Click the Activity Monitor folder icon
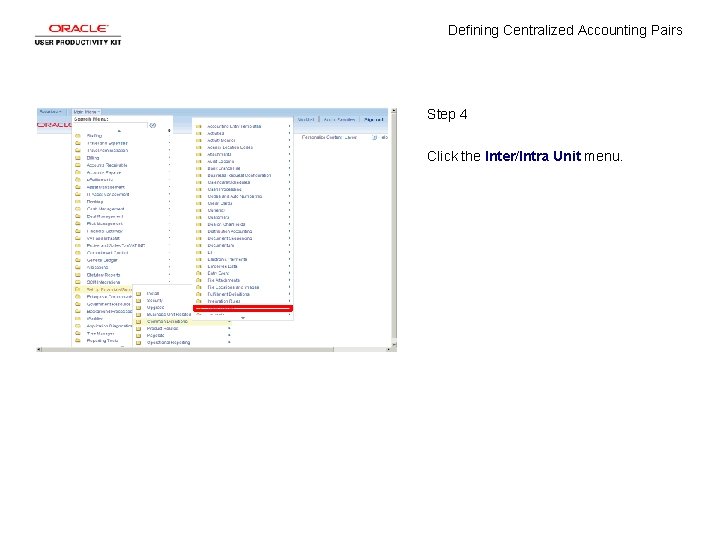The width and height of the screenshot is (720, 540). click(x=199, y=141)
